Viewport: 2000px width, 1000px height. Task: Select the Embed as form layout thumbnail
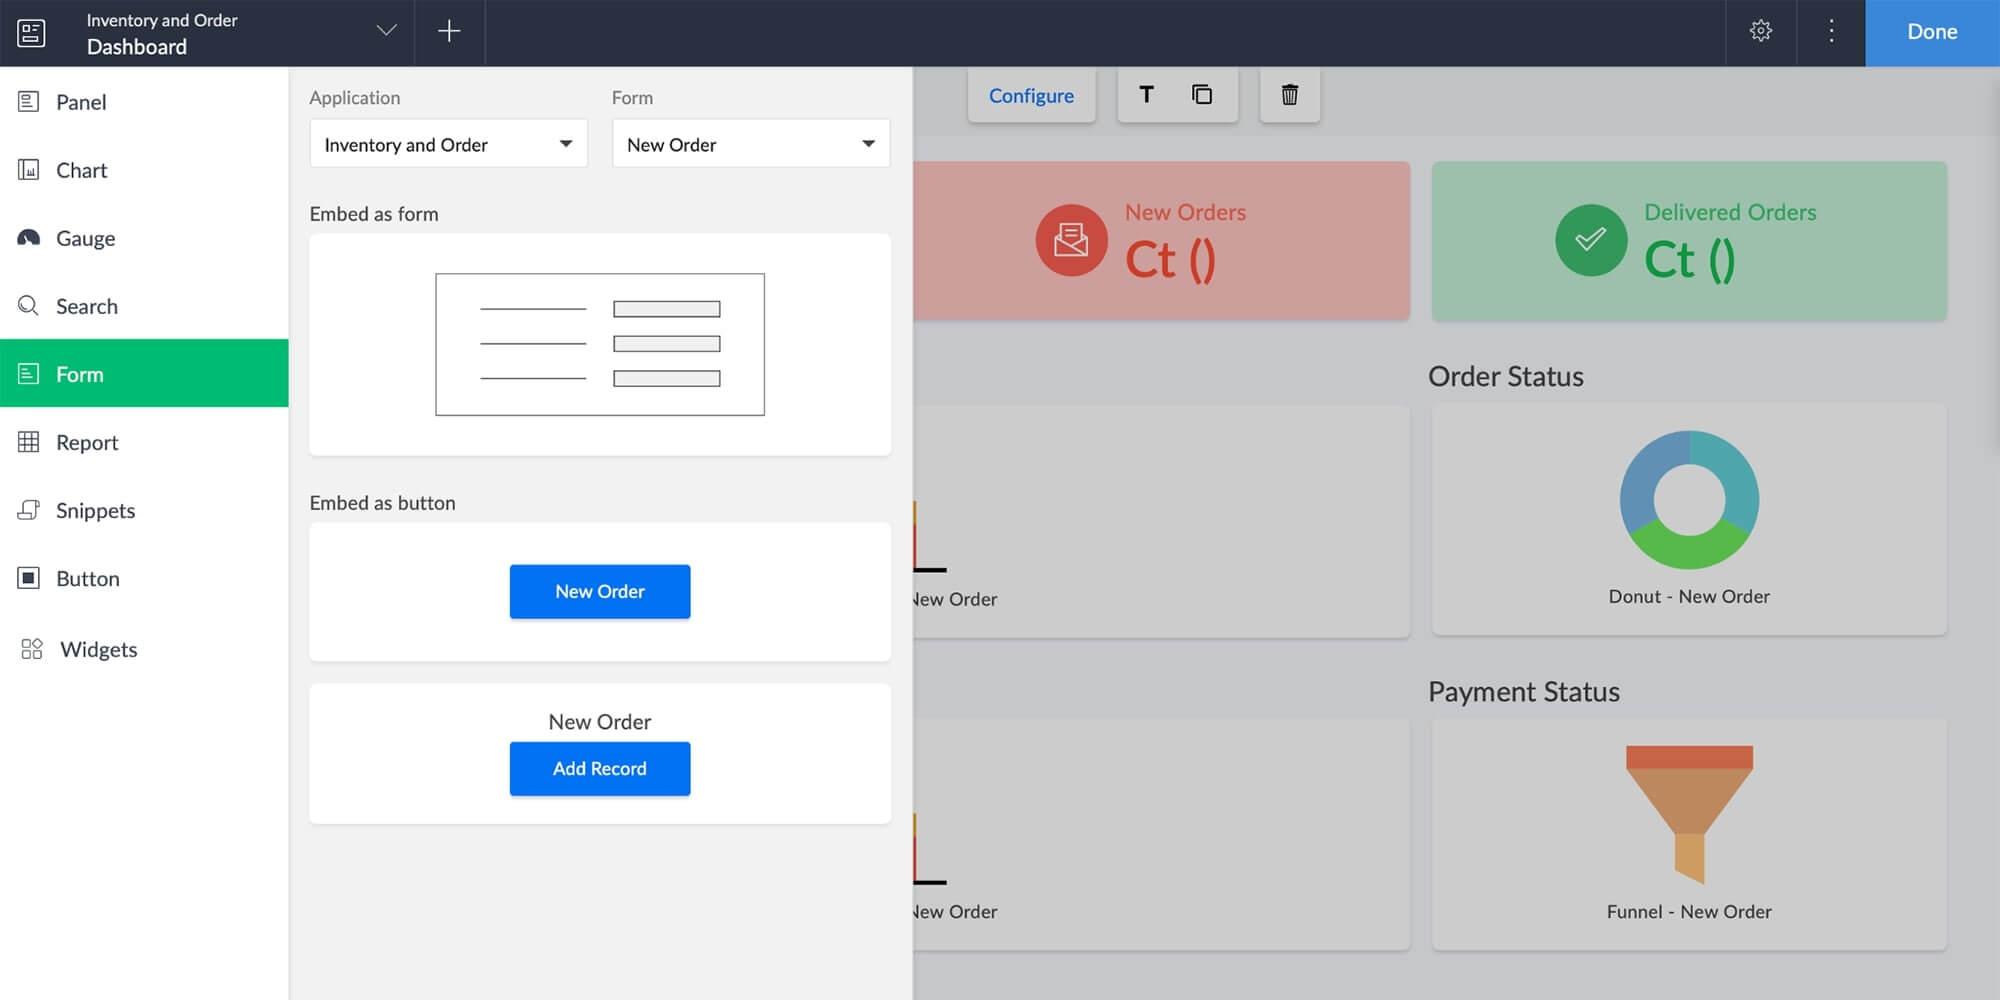(600, 345)
